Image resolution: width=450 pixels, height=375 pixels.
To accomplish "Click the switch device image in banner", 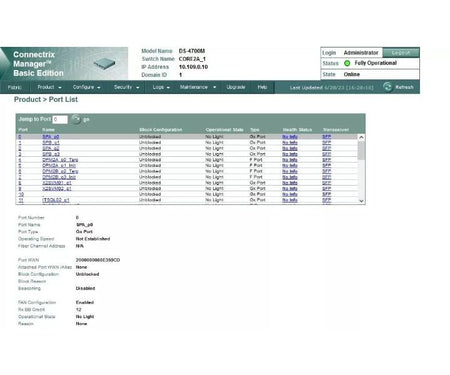I will [104, 63].
